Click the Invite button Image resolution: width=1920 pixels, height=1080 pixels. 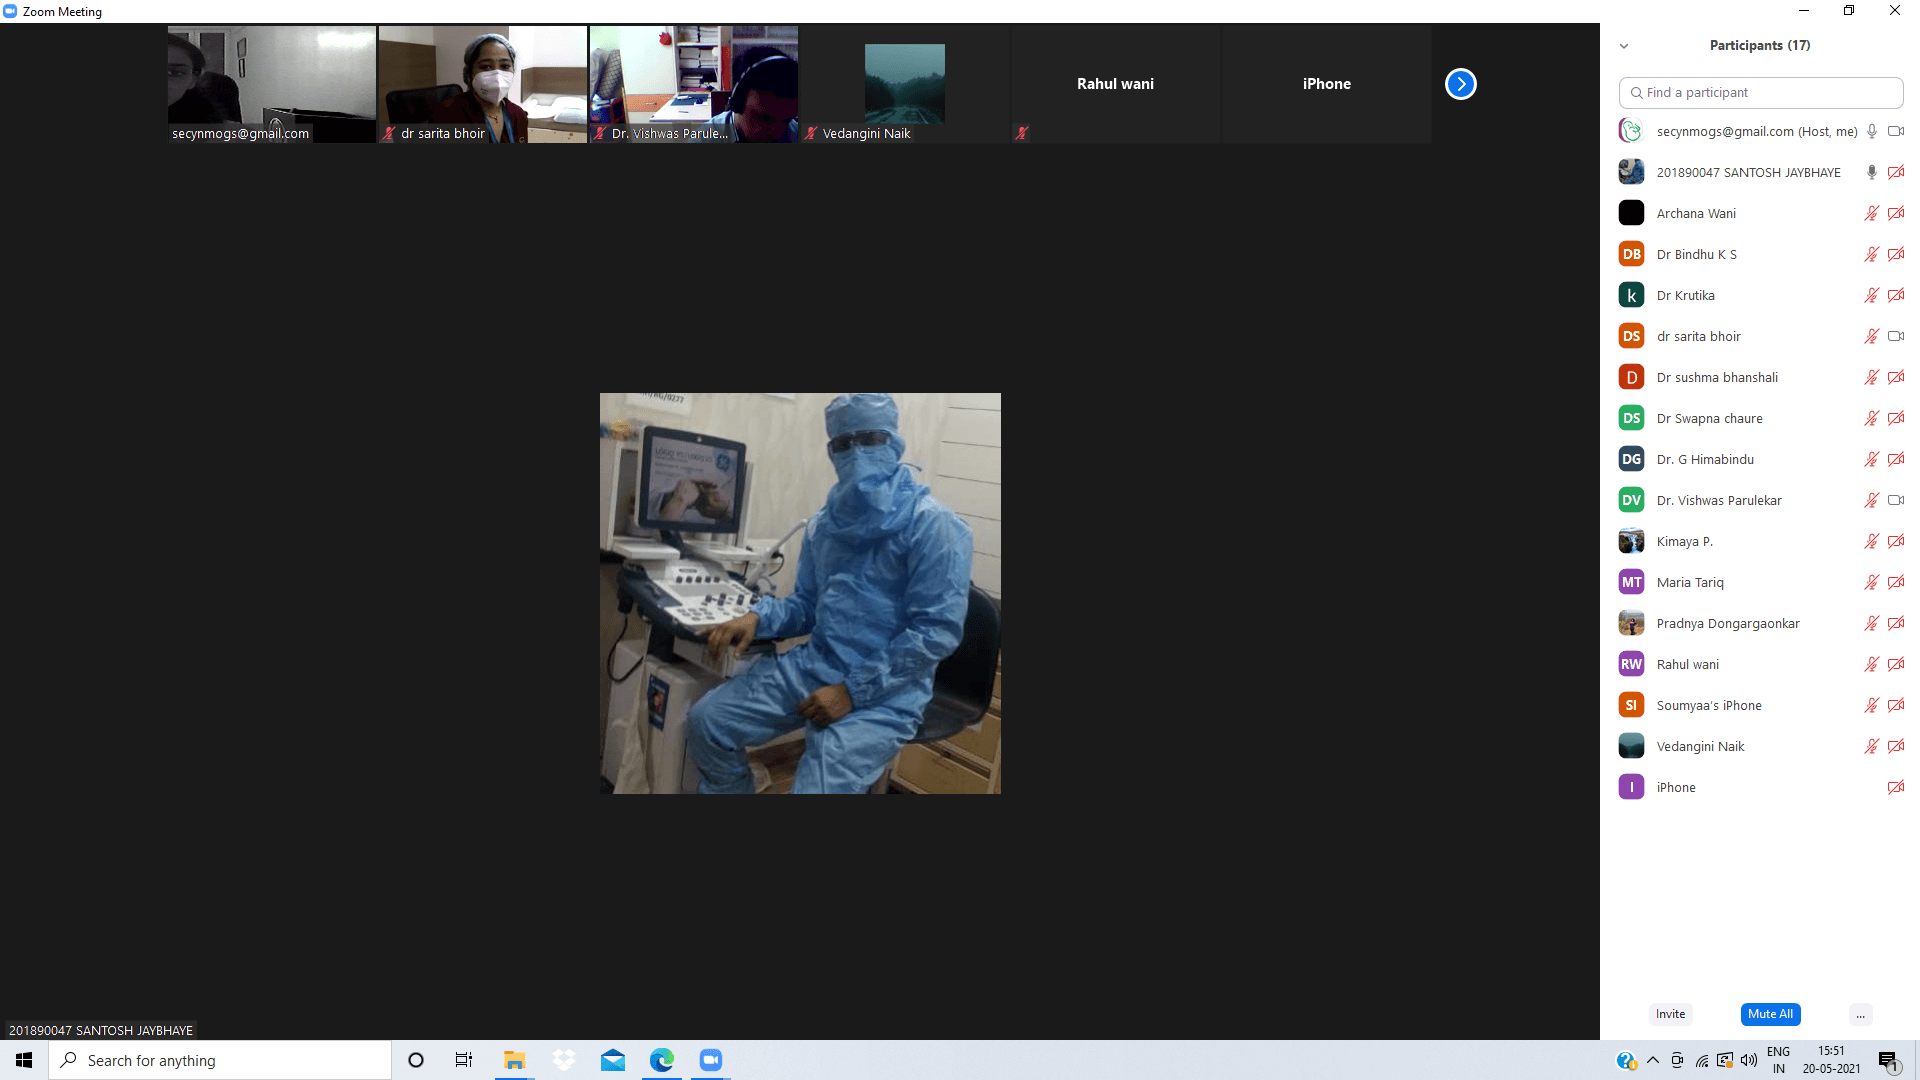coord(1670,1014)
